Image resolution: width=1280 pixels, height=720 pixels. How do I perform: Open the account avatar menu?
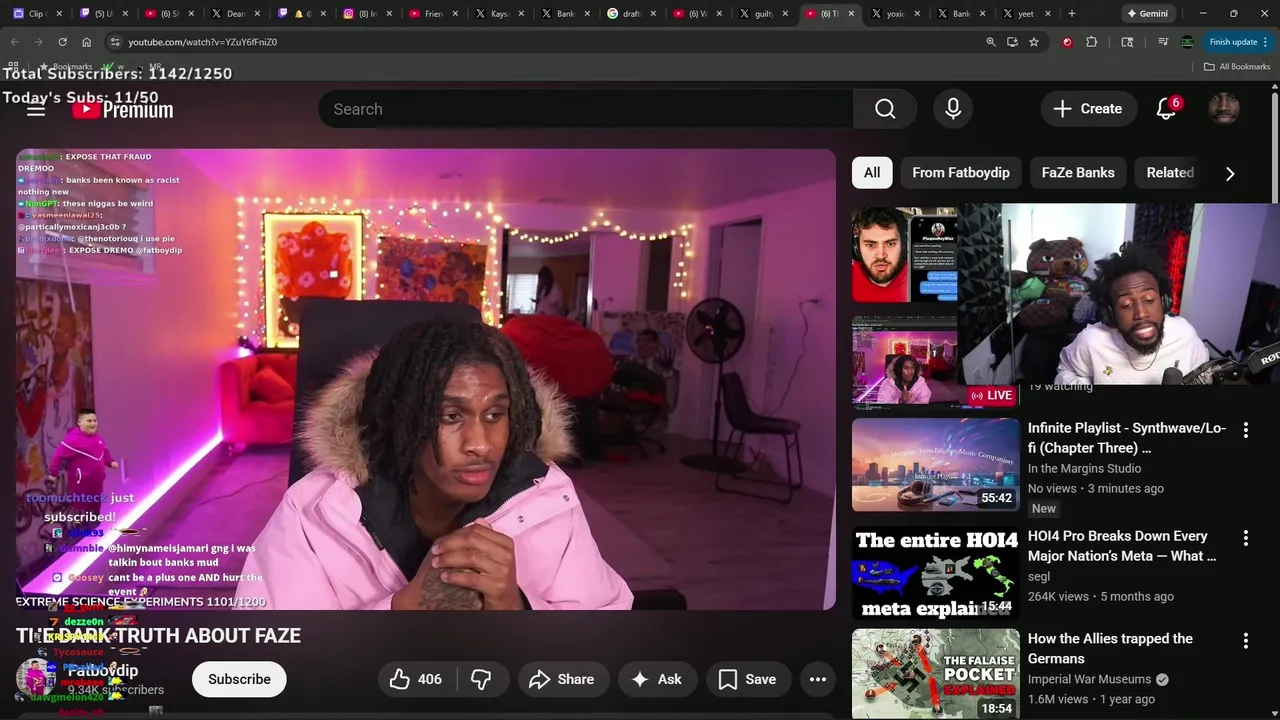pos(1224,109)
